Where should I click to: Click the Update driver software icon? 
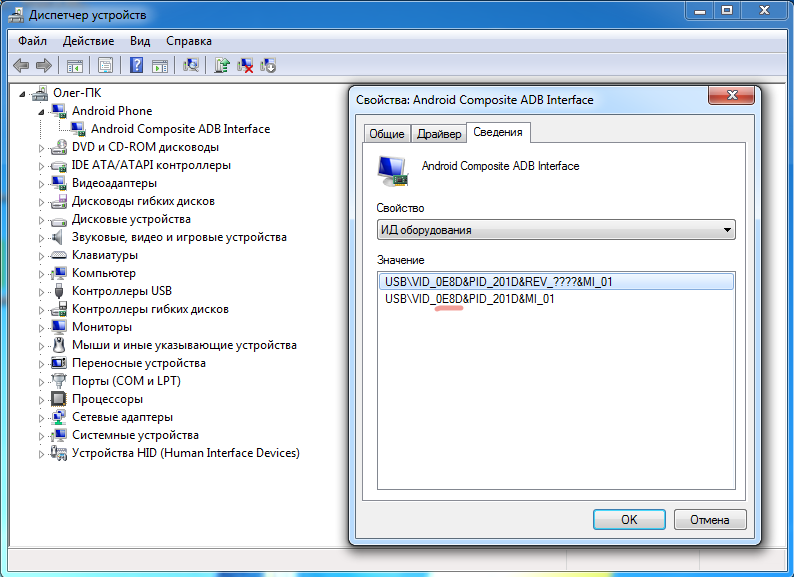[222, 66]
